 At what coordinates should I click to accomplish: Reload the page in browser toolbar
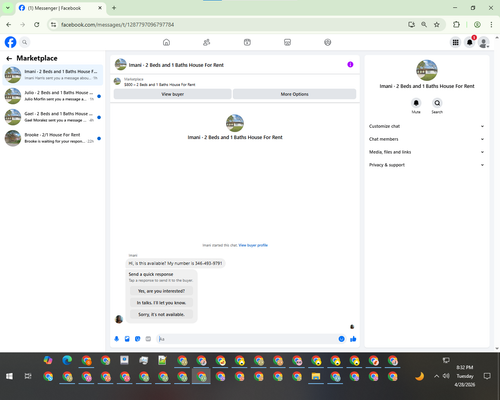(37, 25)
